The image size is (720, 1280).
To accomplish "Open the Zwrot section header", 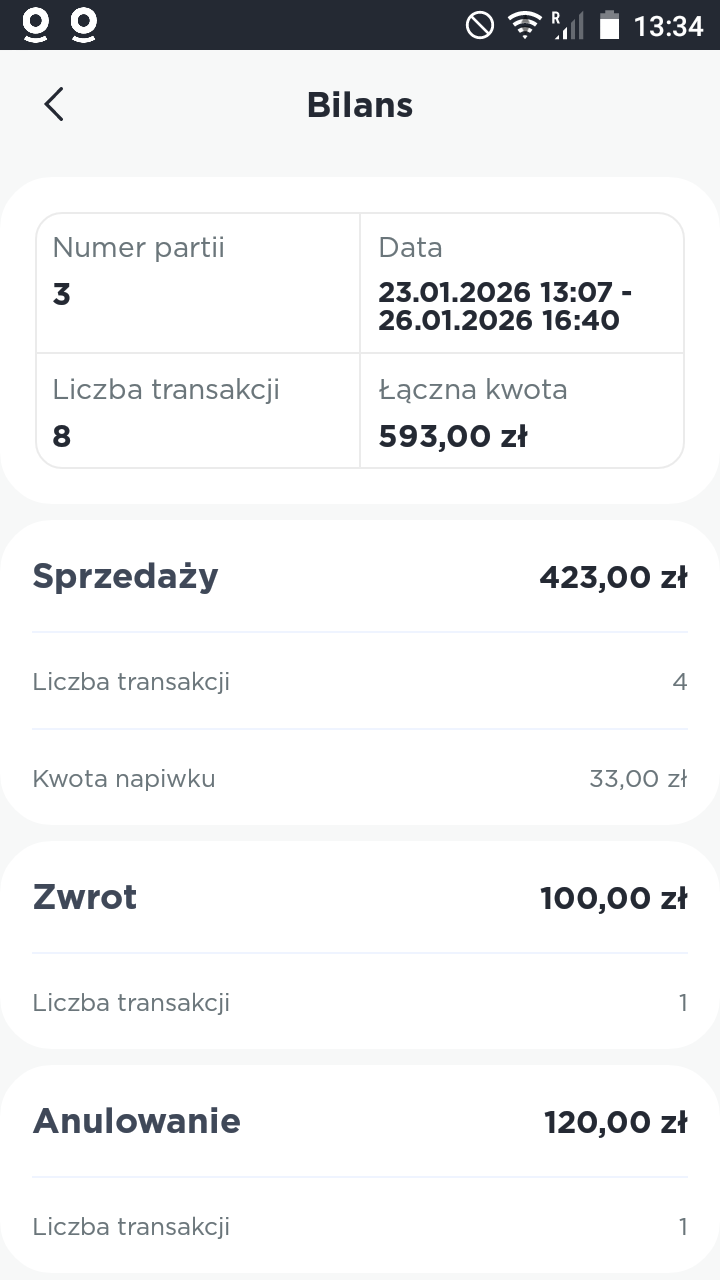I will 85,897.
